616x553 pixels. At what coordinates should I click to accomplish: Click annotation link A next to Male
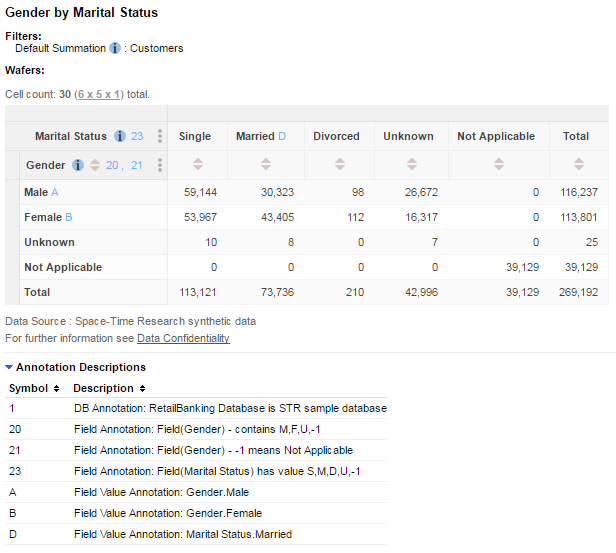[x=55, y=191]
